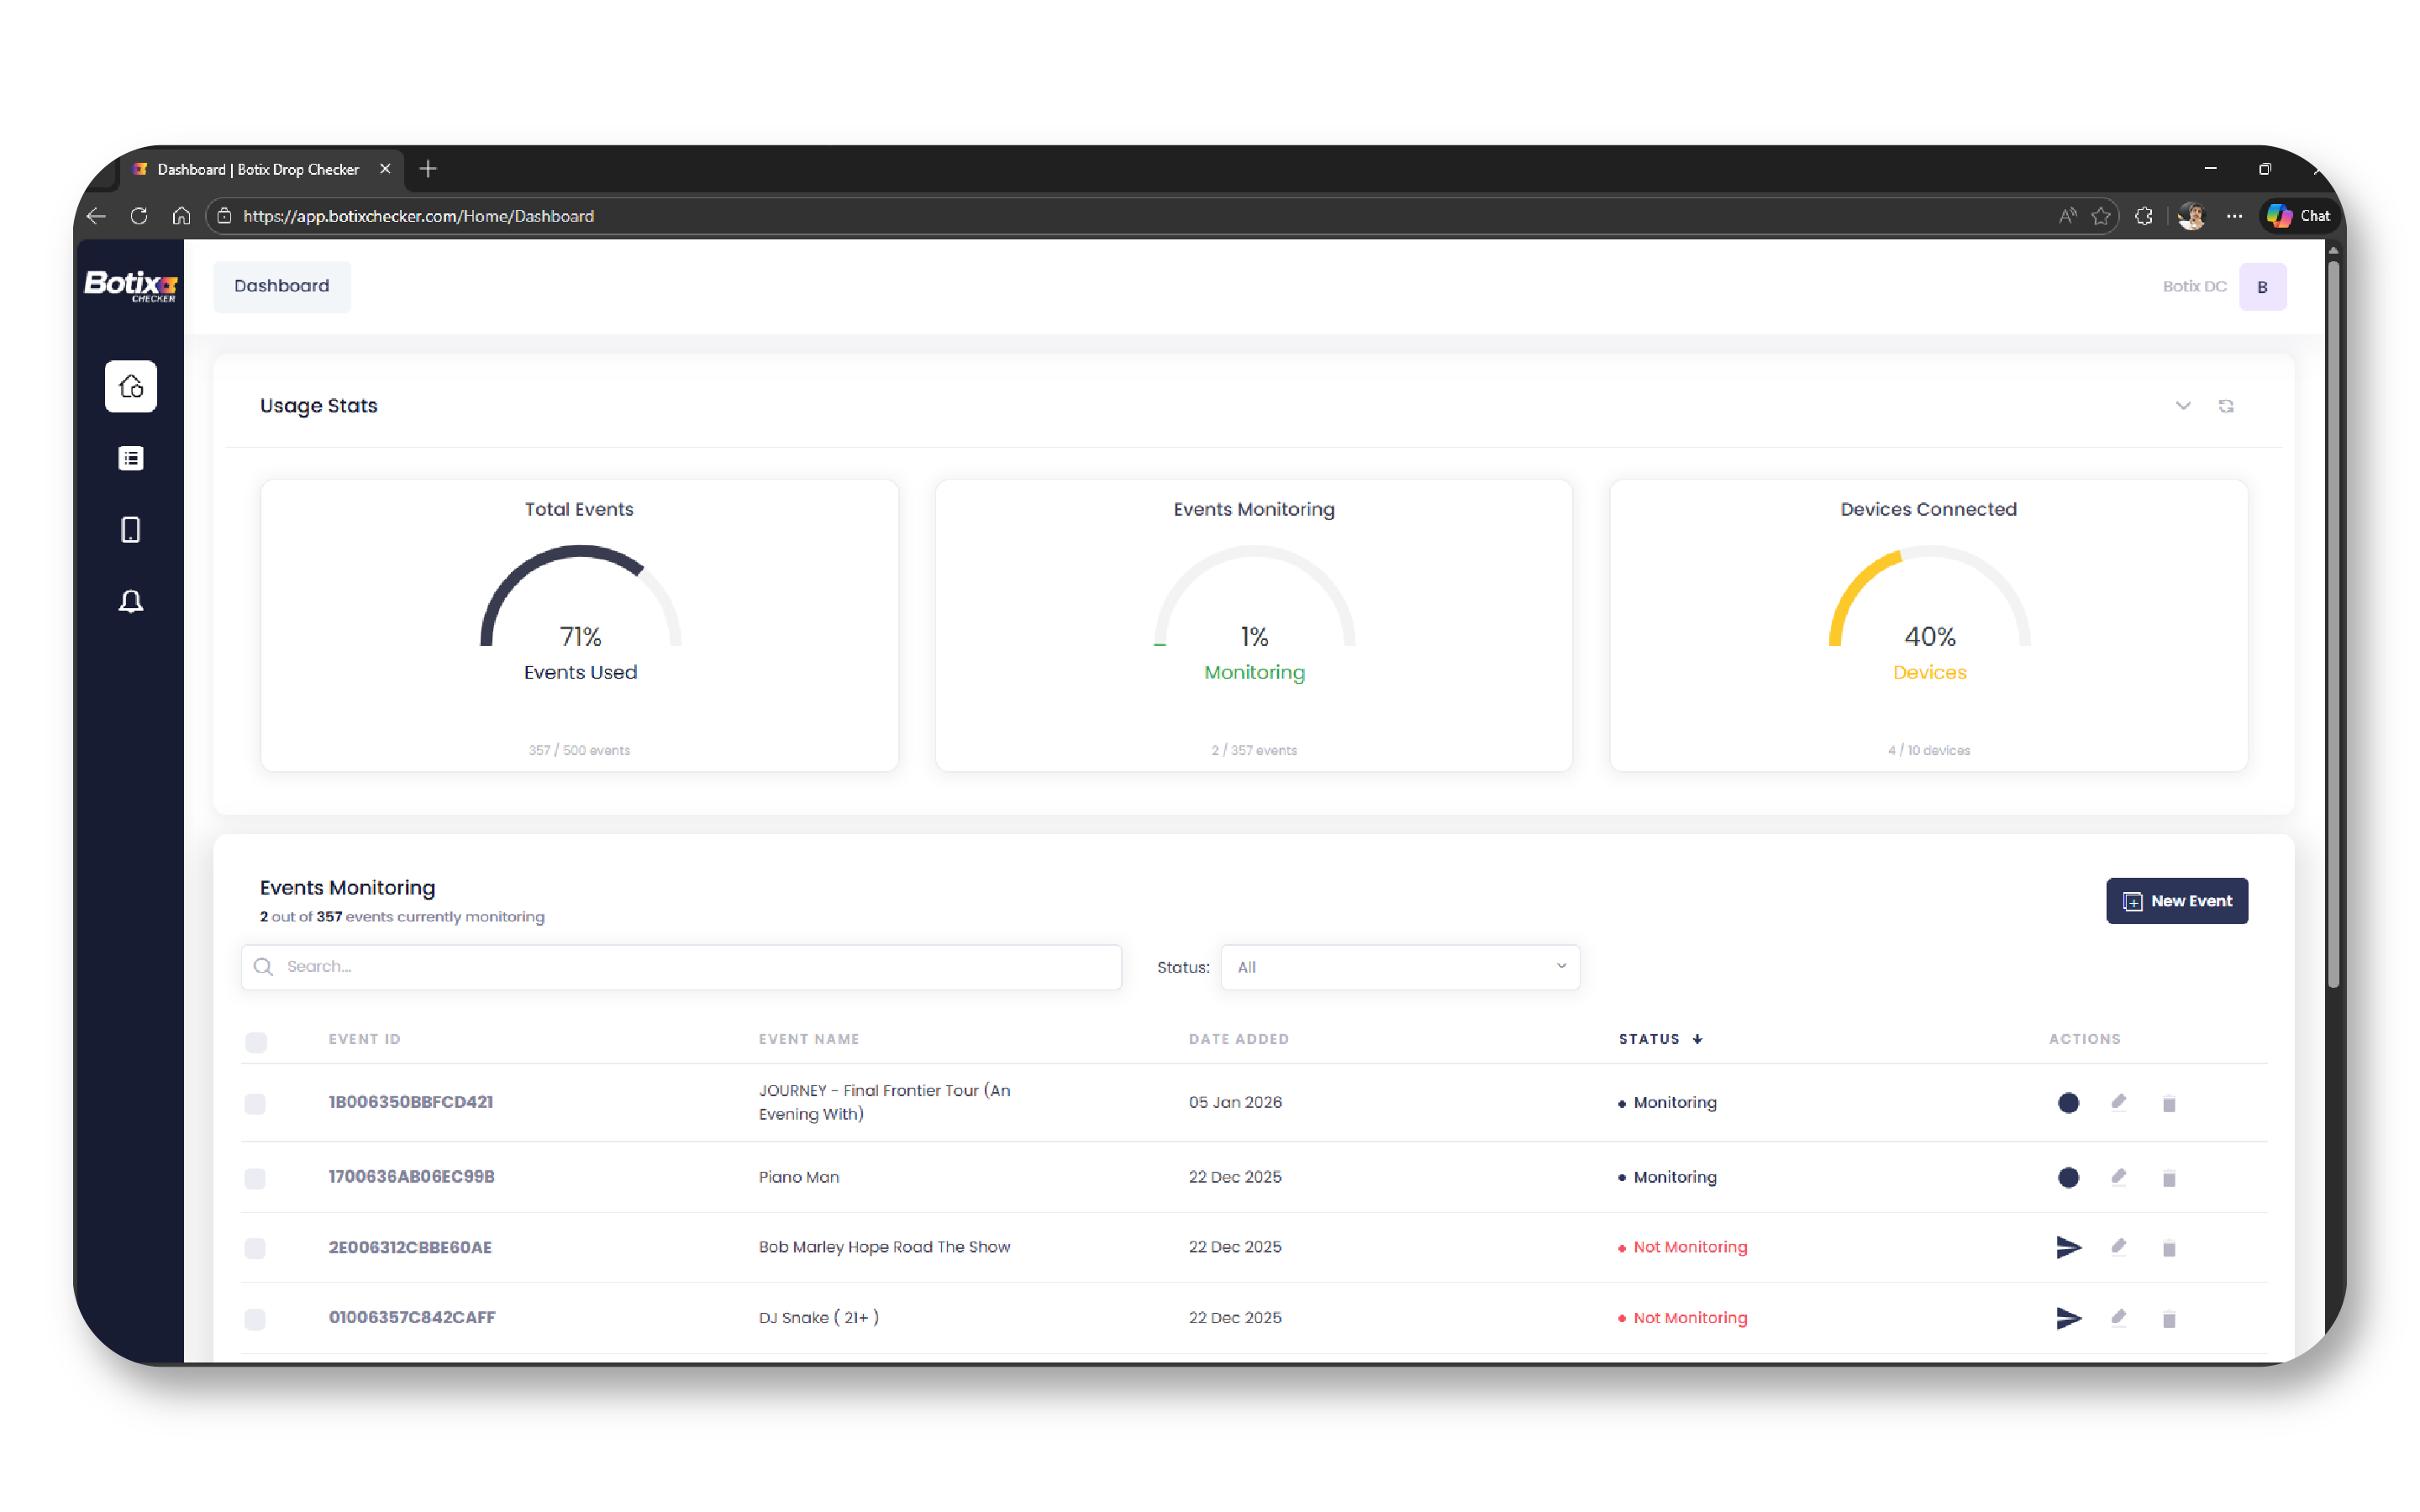
Task: Select the JOURNEY Final Frontier Tour checkbox
Action: pos(256,1104)
